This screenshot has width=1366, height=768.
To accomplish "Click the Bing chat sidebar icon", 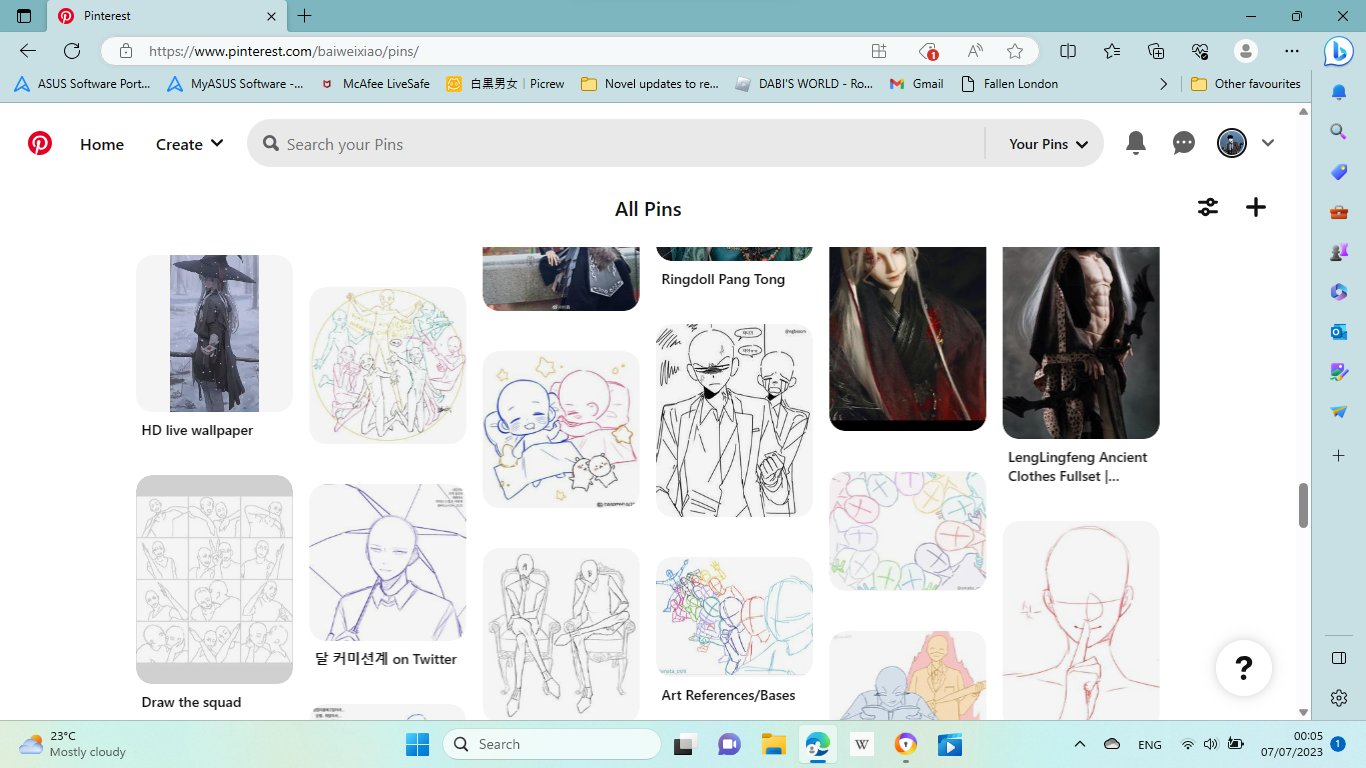I will click(x=1338, y=52).
